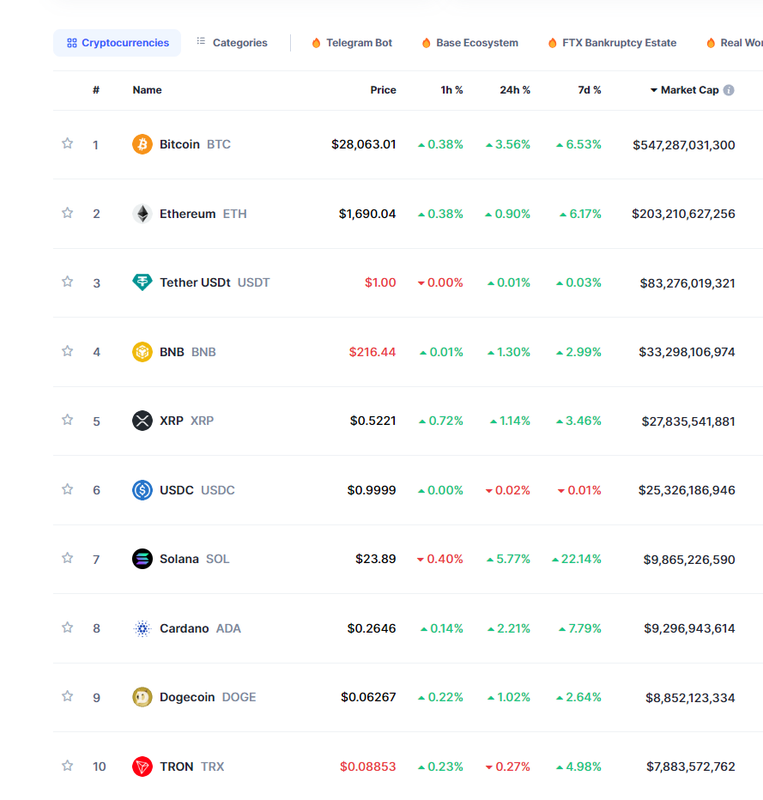The image size is (763, 800).
Task: Click Tether USDt price $1.00
Action: [x=380, y=282]
